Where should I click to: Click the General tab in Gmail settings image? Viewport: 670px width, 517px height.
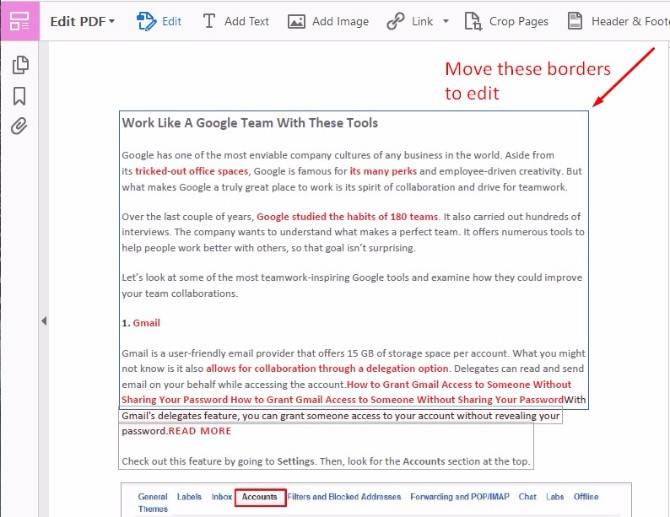point(153,496)
